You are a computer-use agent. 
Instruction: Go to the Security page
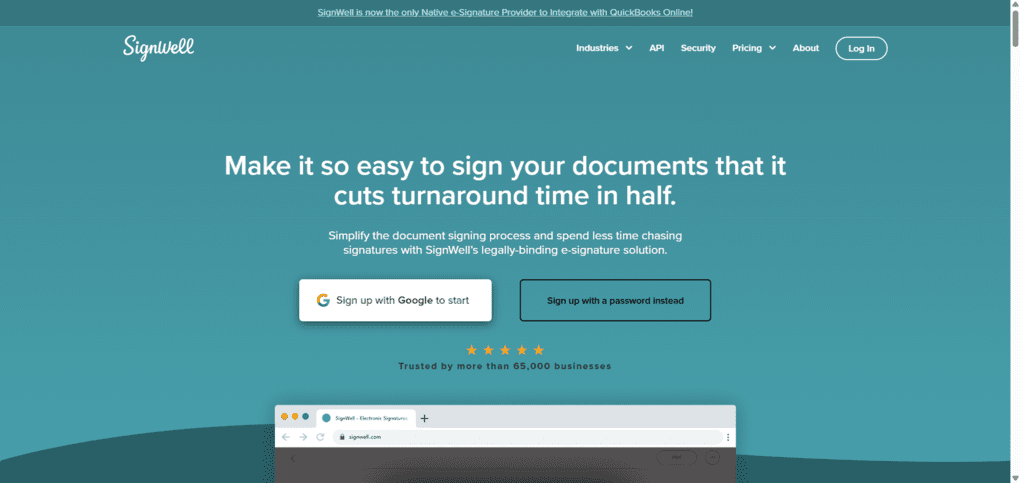click(x=698, y=48)
